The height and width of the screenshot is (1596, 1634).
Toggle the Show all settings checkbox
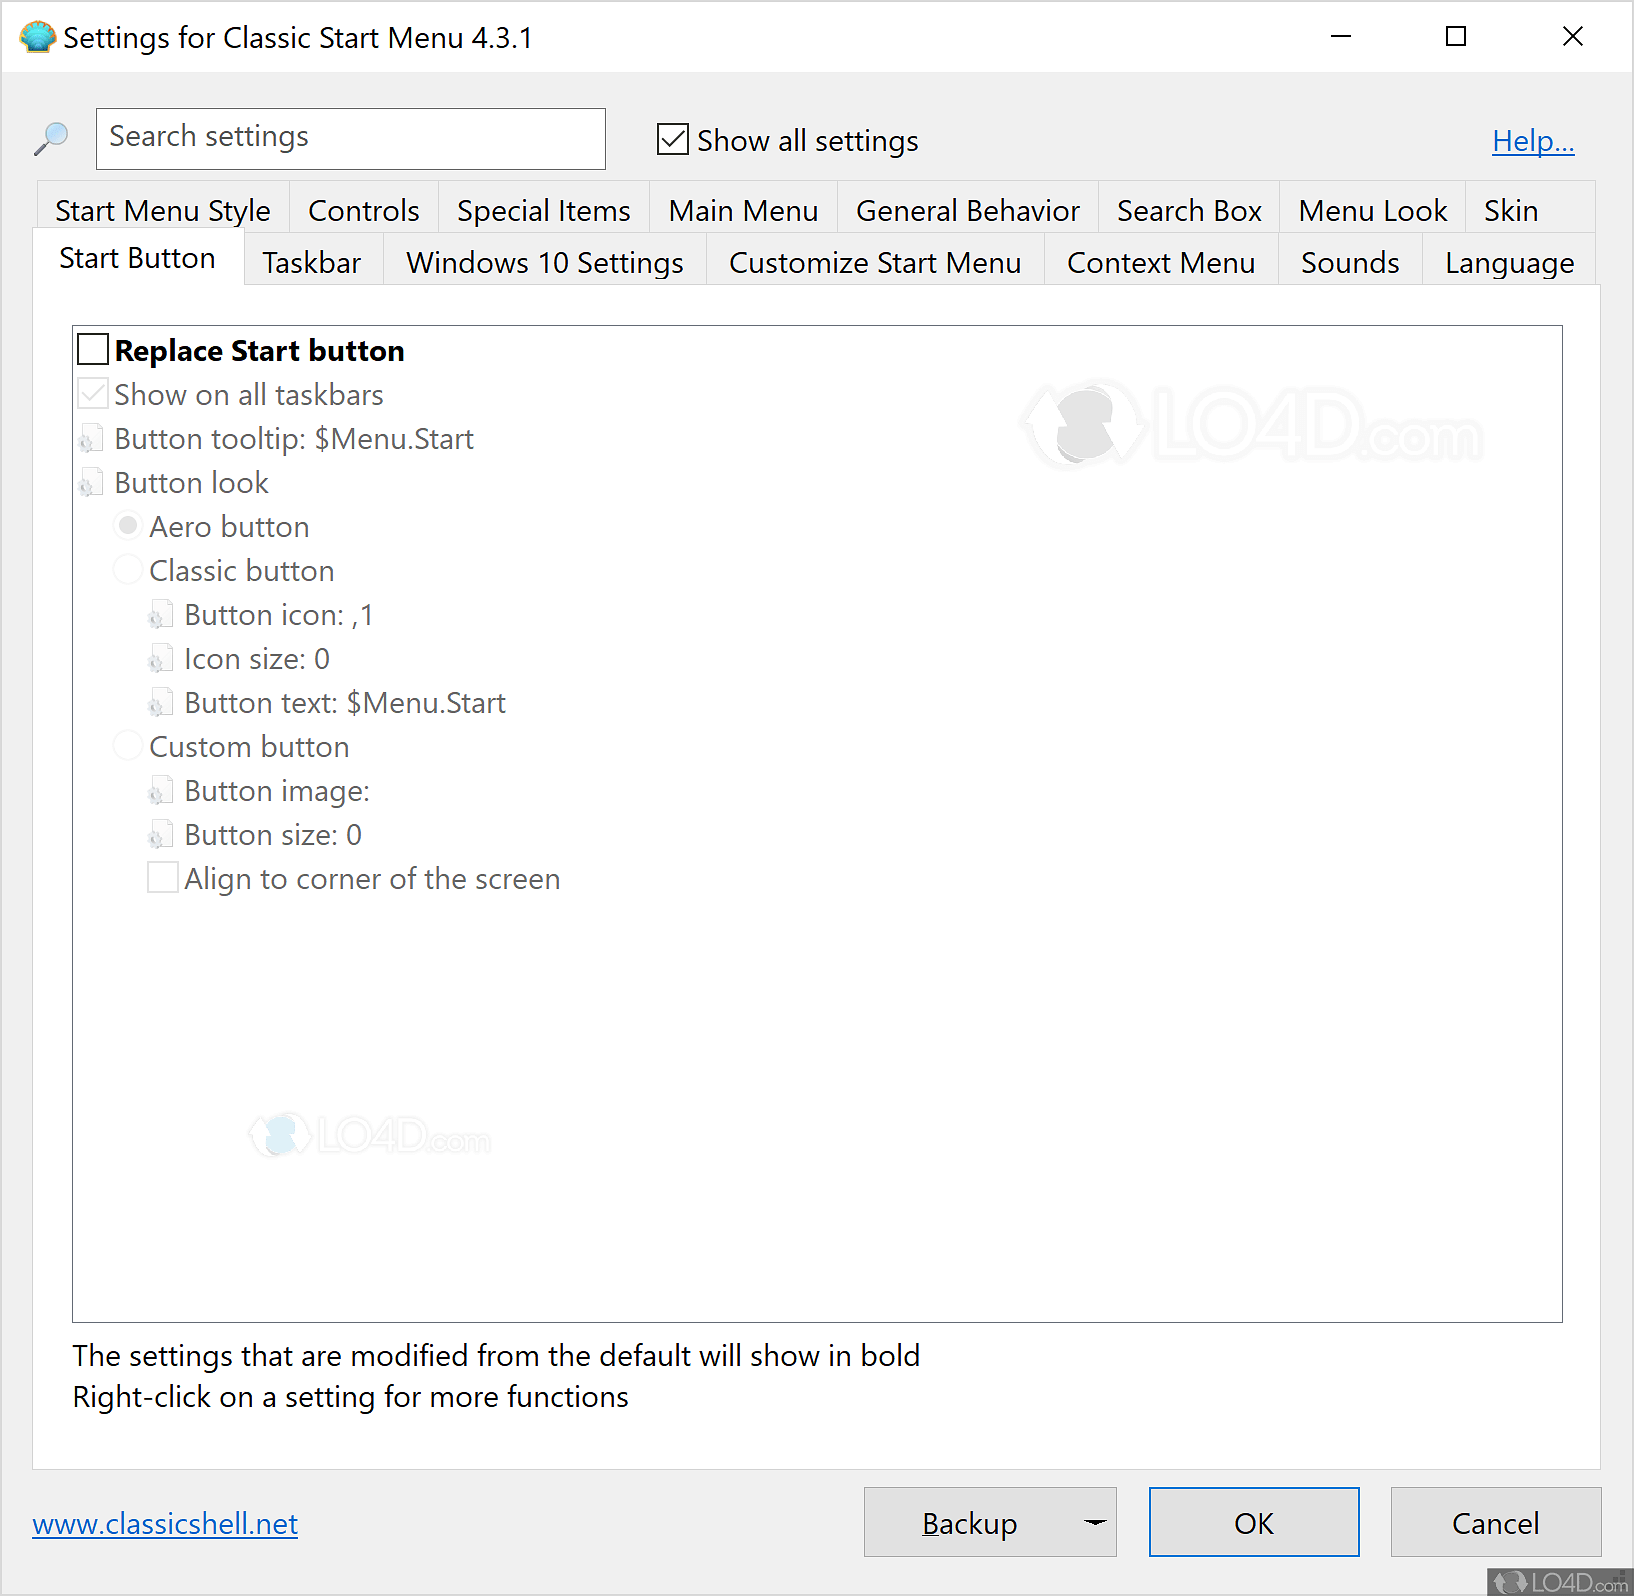coord(673,139)
